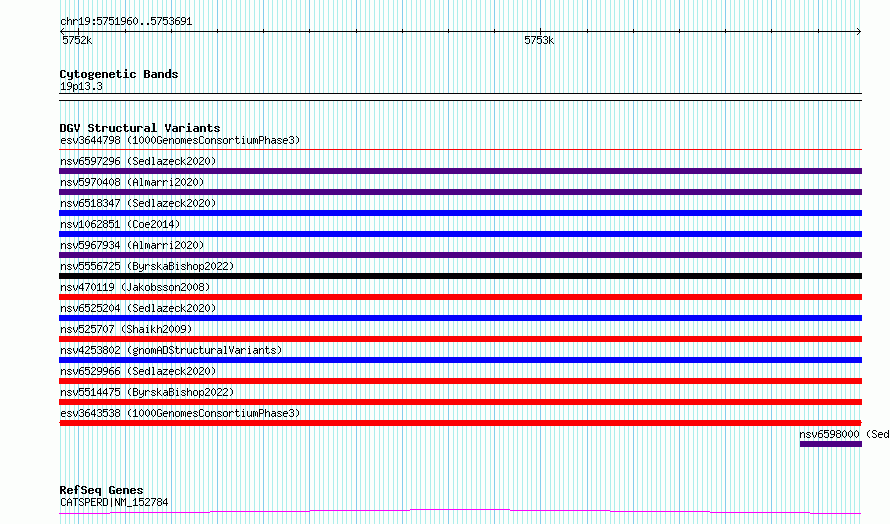Click the blue bar under nsv6525204
This screenshot has height=524, width=890.
click(460, 318)
